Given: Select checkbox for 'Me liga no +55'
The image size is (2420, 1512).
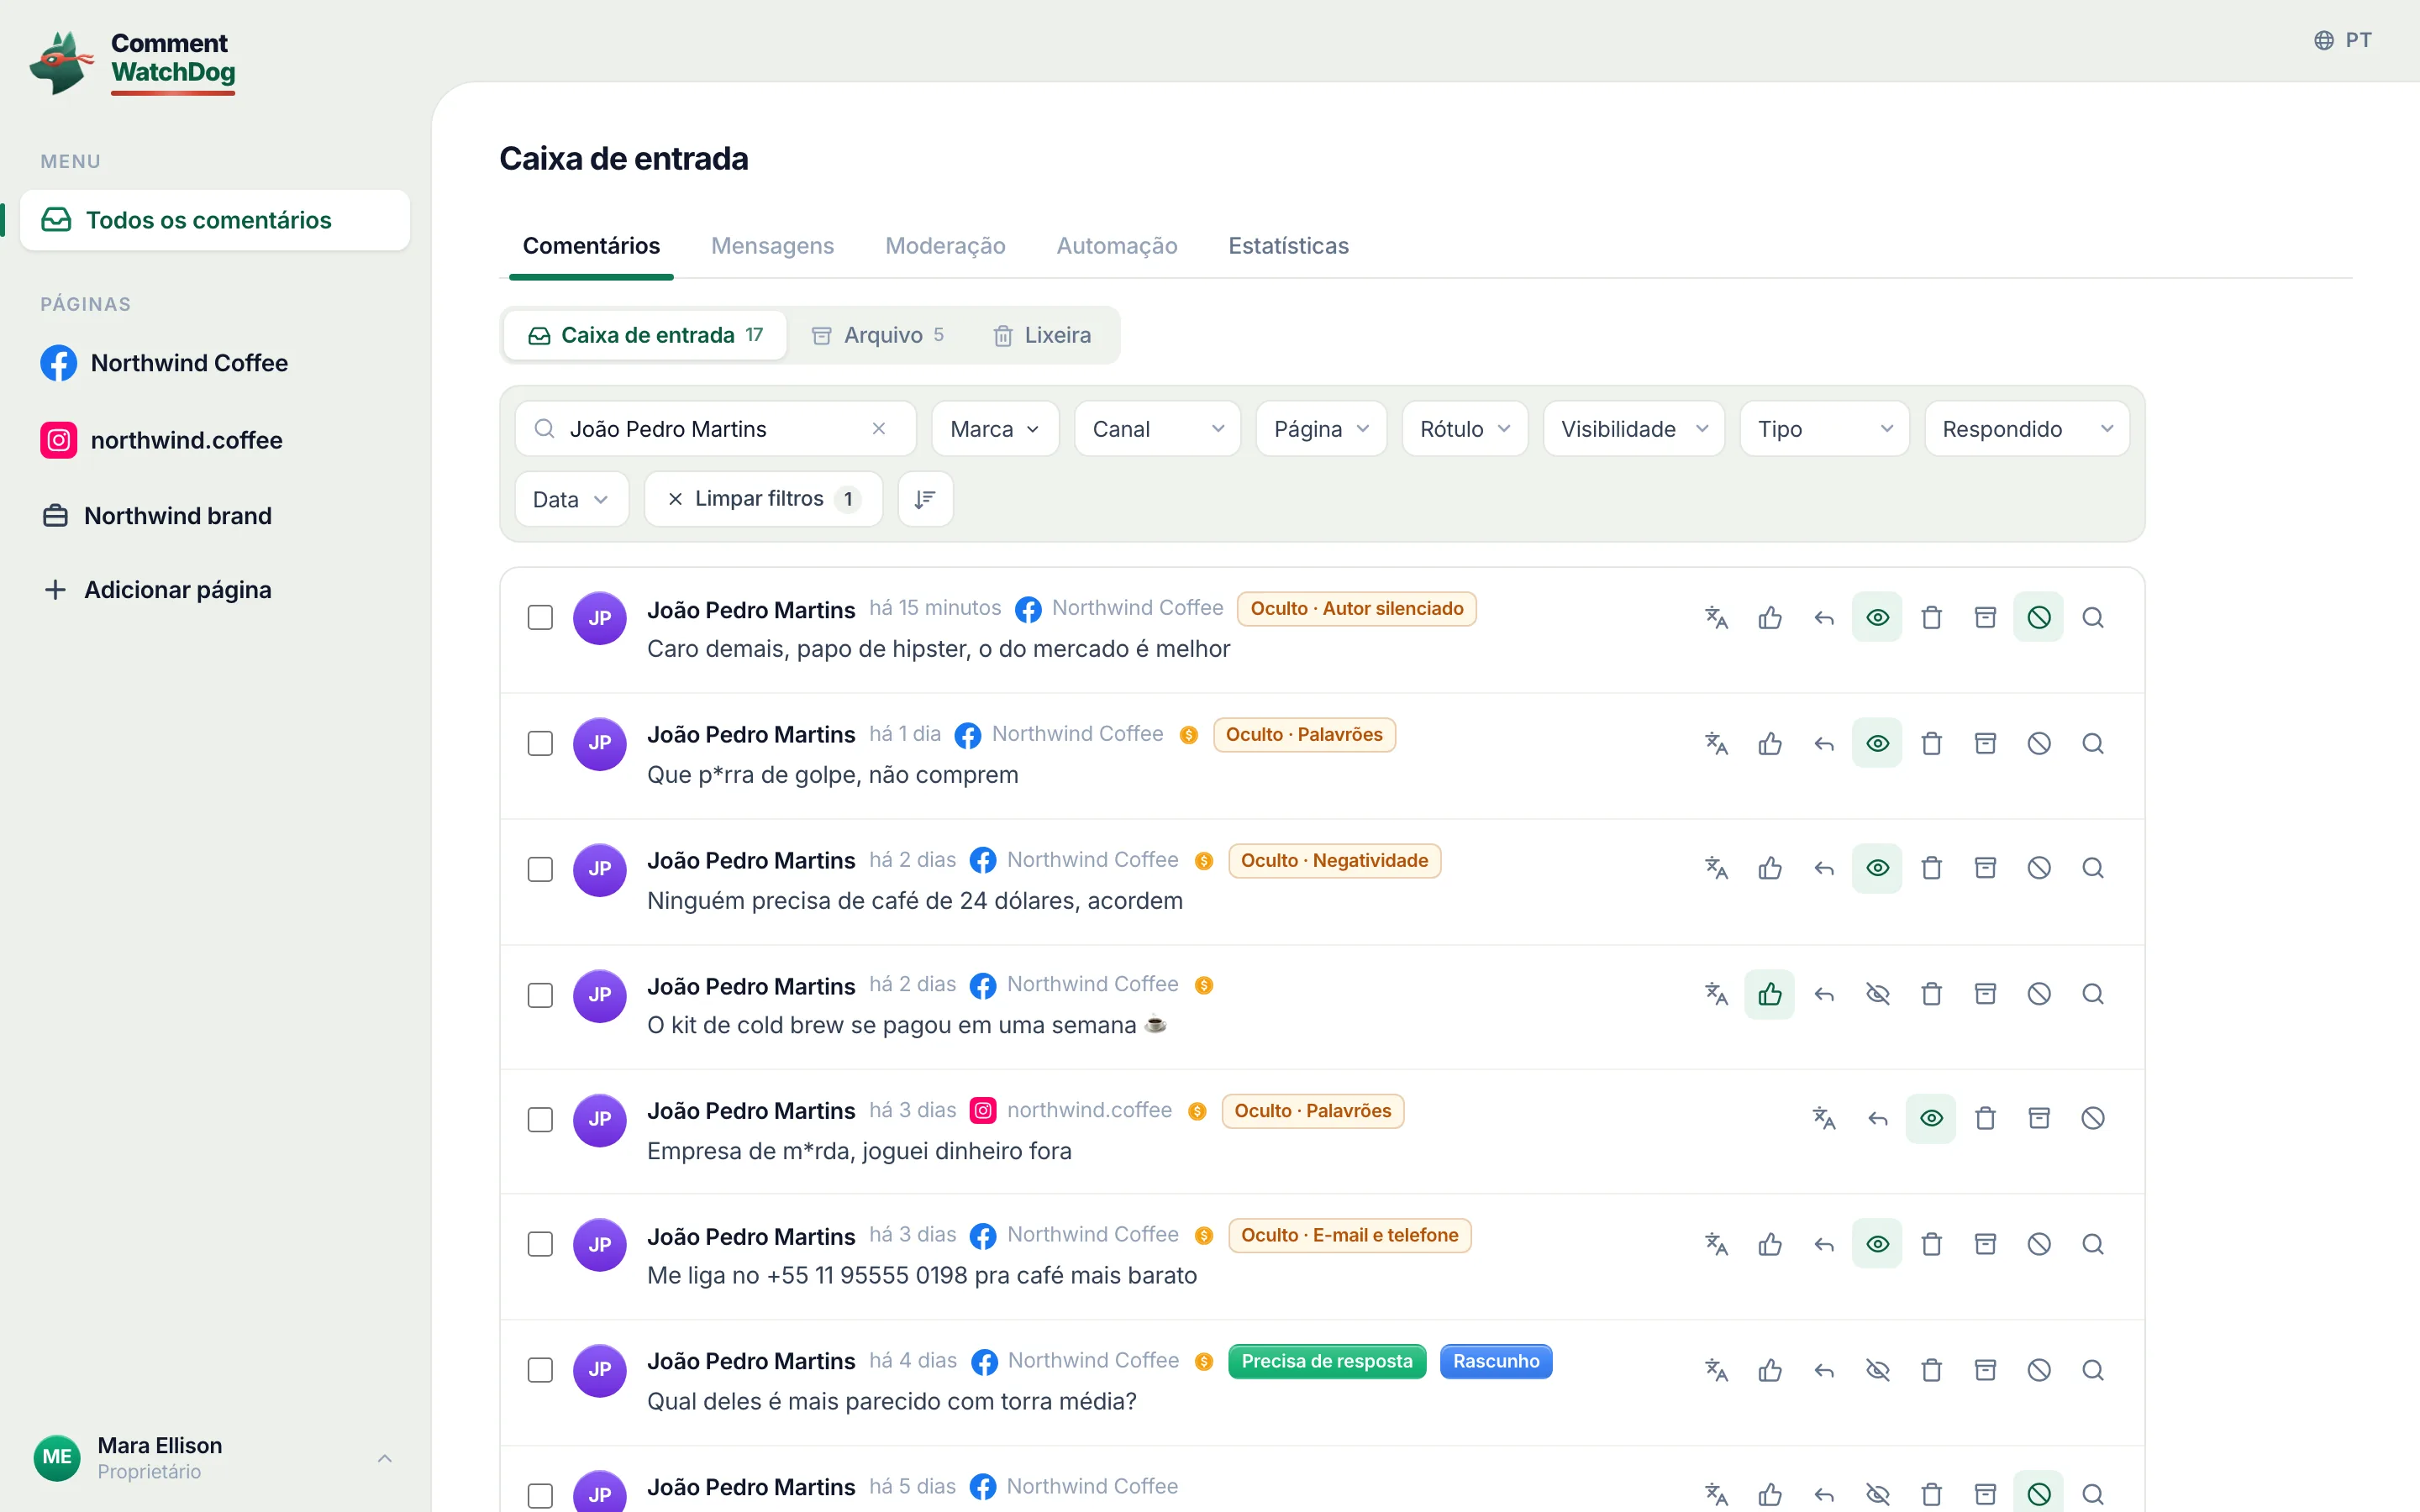Looking at the screenshot, I should coord(540,1245).
